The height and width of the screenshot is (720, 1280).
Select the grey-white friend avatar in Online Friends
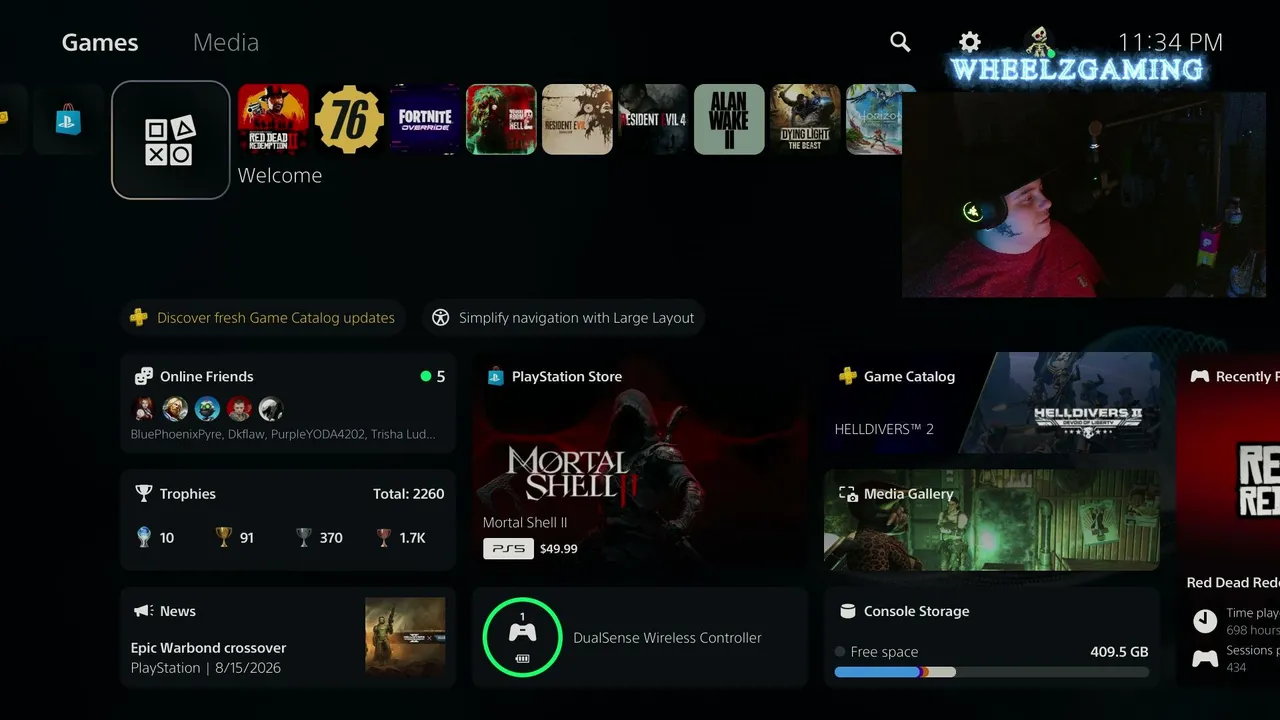[x=271, y=408]
